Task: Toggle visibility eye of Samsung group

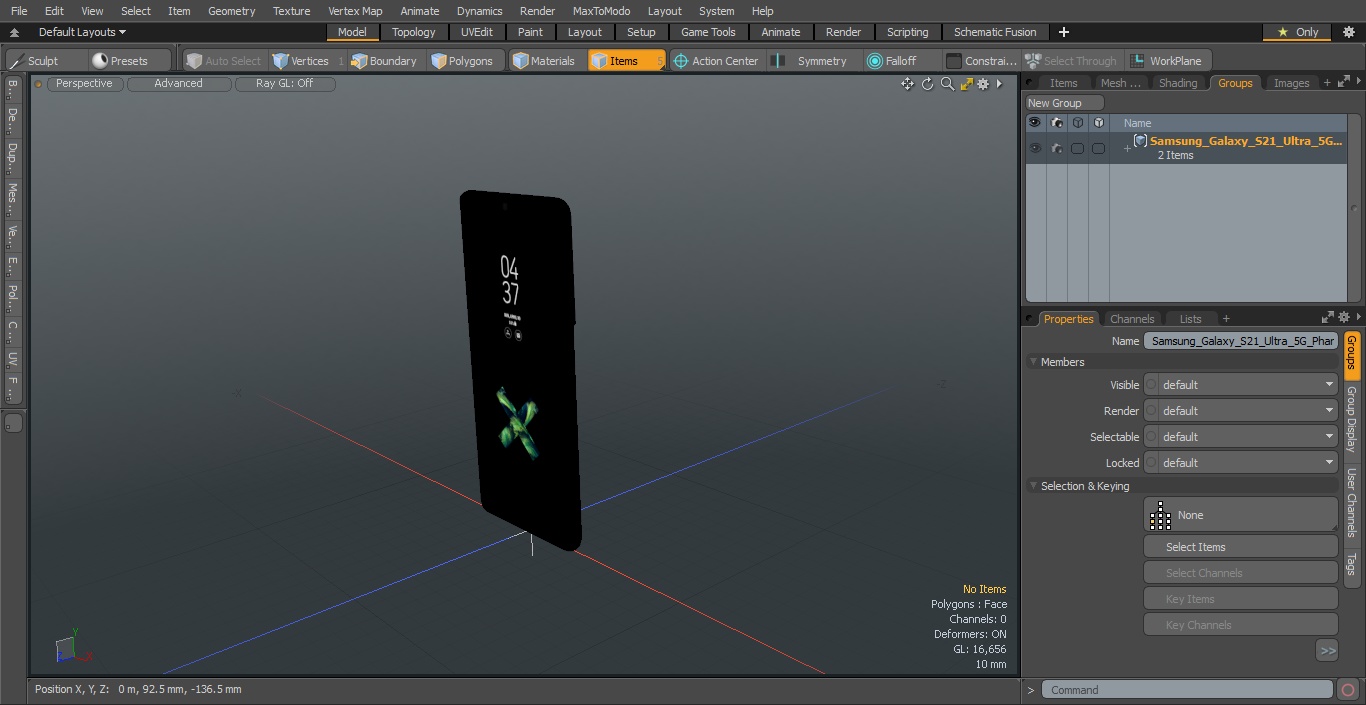Action: tap(1035, 148)
